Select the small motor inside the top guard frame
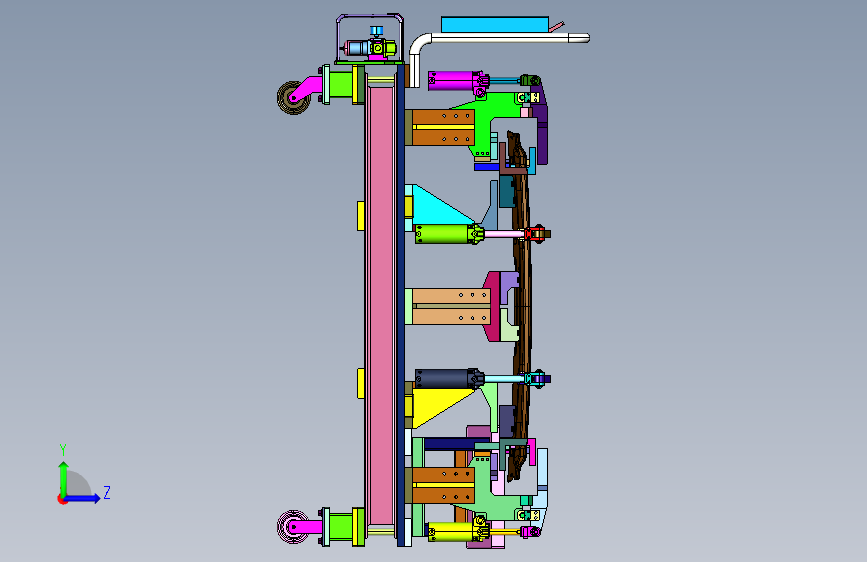 click(x=370, y=48)
